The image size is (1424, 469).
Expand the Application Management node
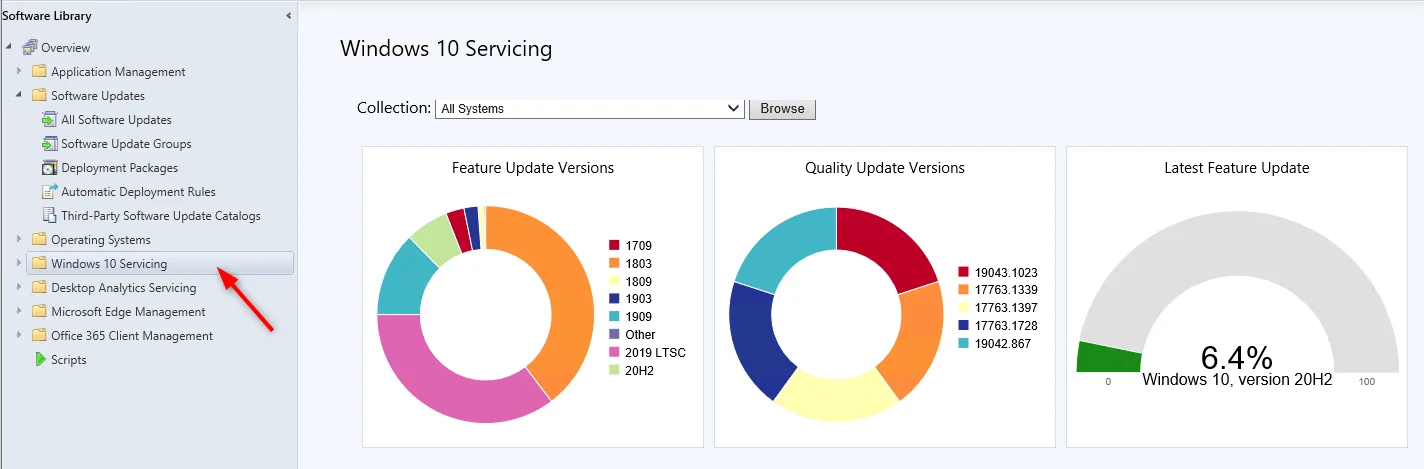tap(19, 72)
